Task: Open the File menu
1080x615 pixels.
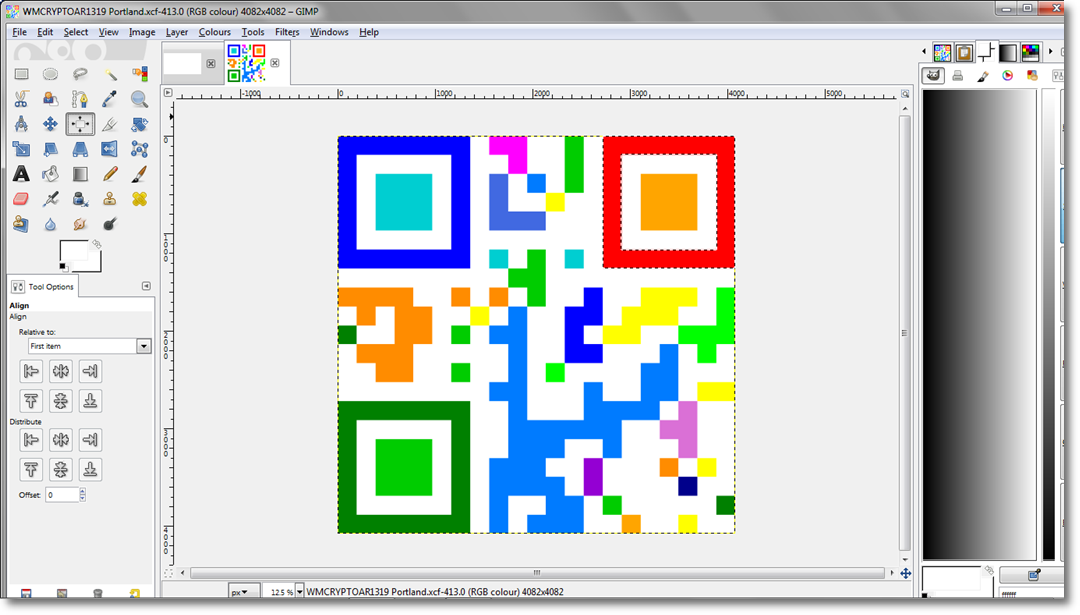Action: 19,32
